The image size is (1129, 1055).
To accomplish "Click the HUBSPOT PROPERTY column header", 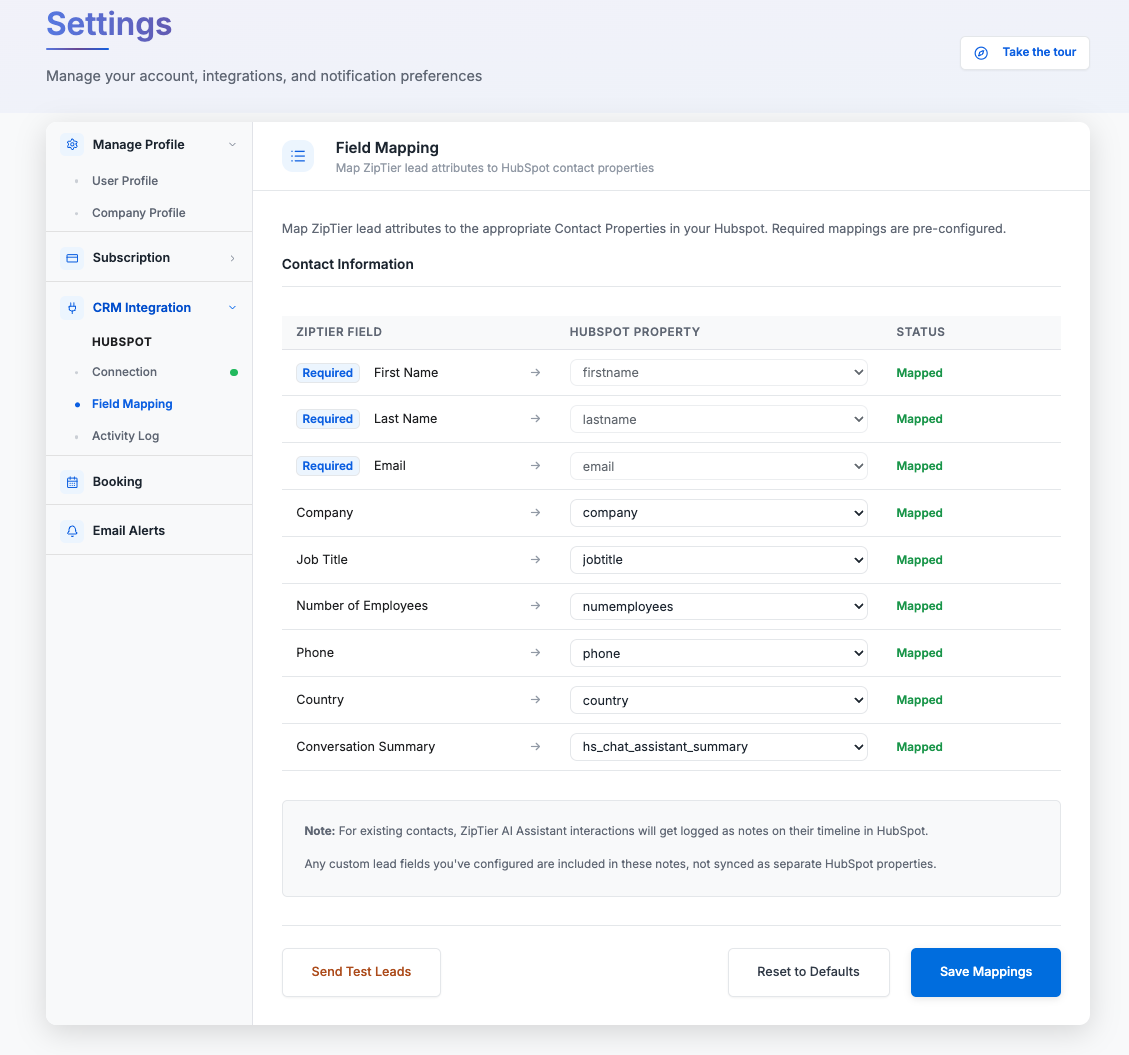I will (634, 332).
